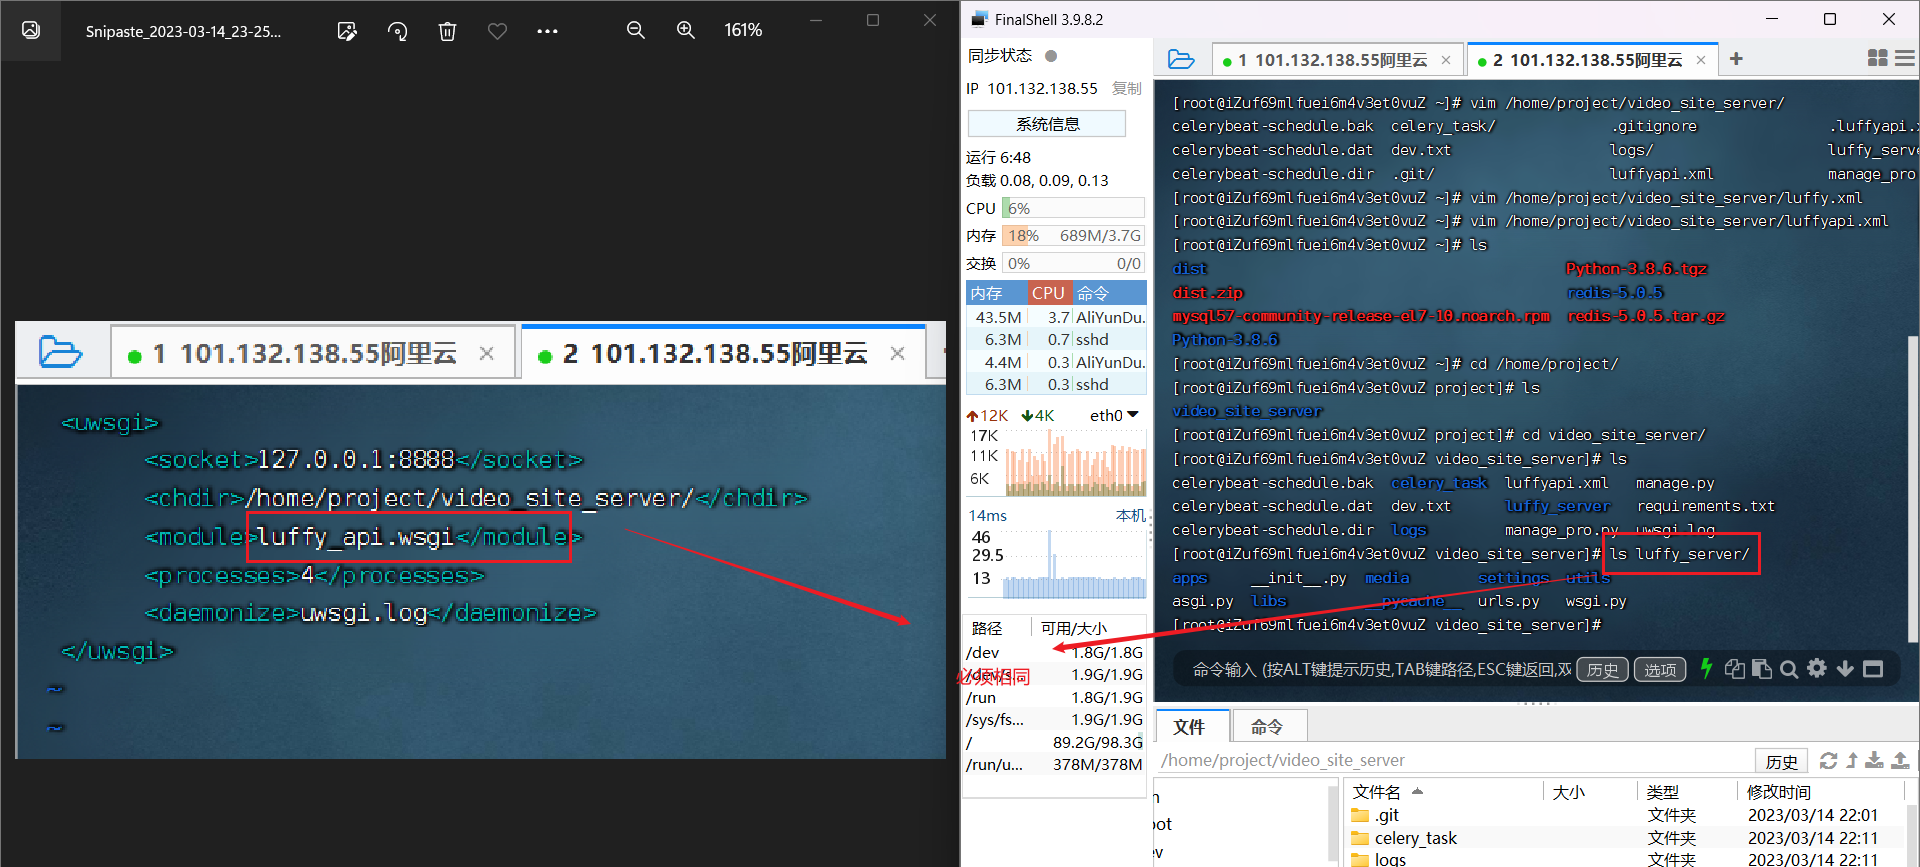Click the fullscreen window icon in terminal toolbar
Screen dimensions: 1920x867
pyautogui.click(x=1873, y=668)
